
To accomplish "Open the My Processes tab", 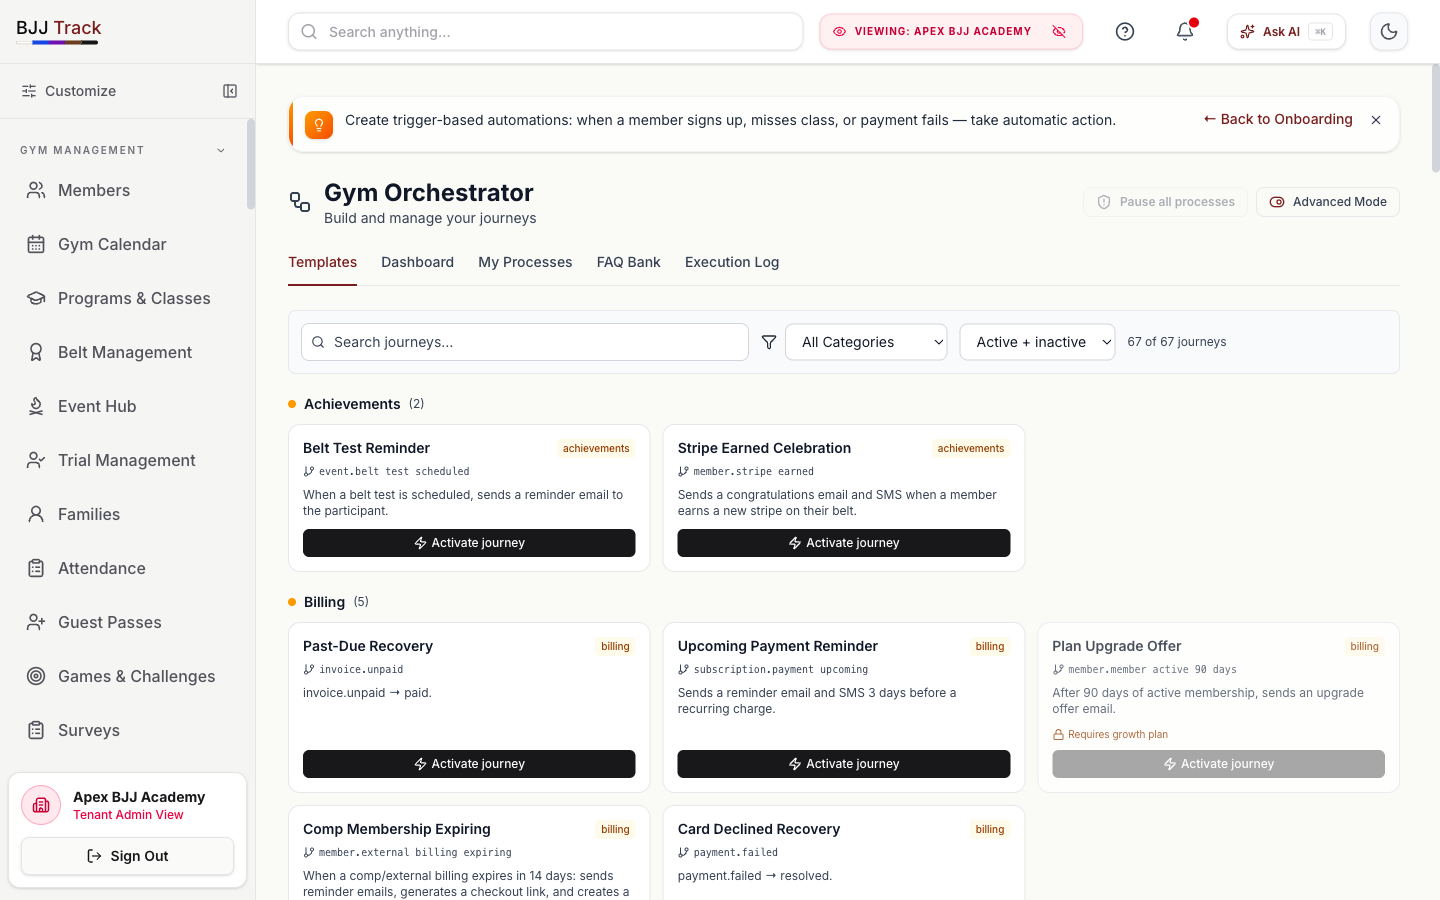I will click(525, 262).
